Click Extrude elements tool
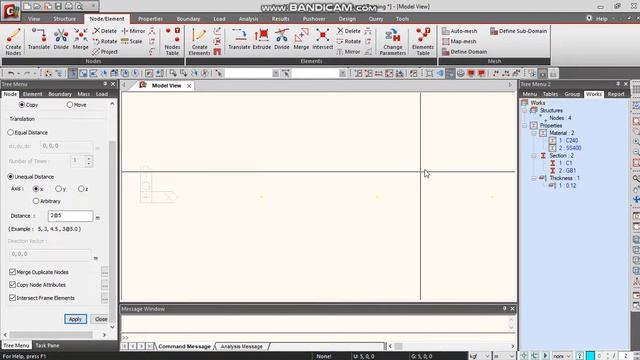640x360 pixels. click(262, 39)
